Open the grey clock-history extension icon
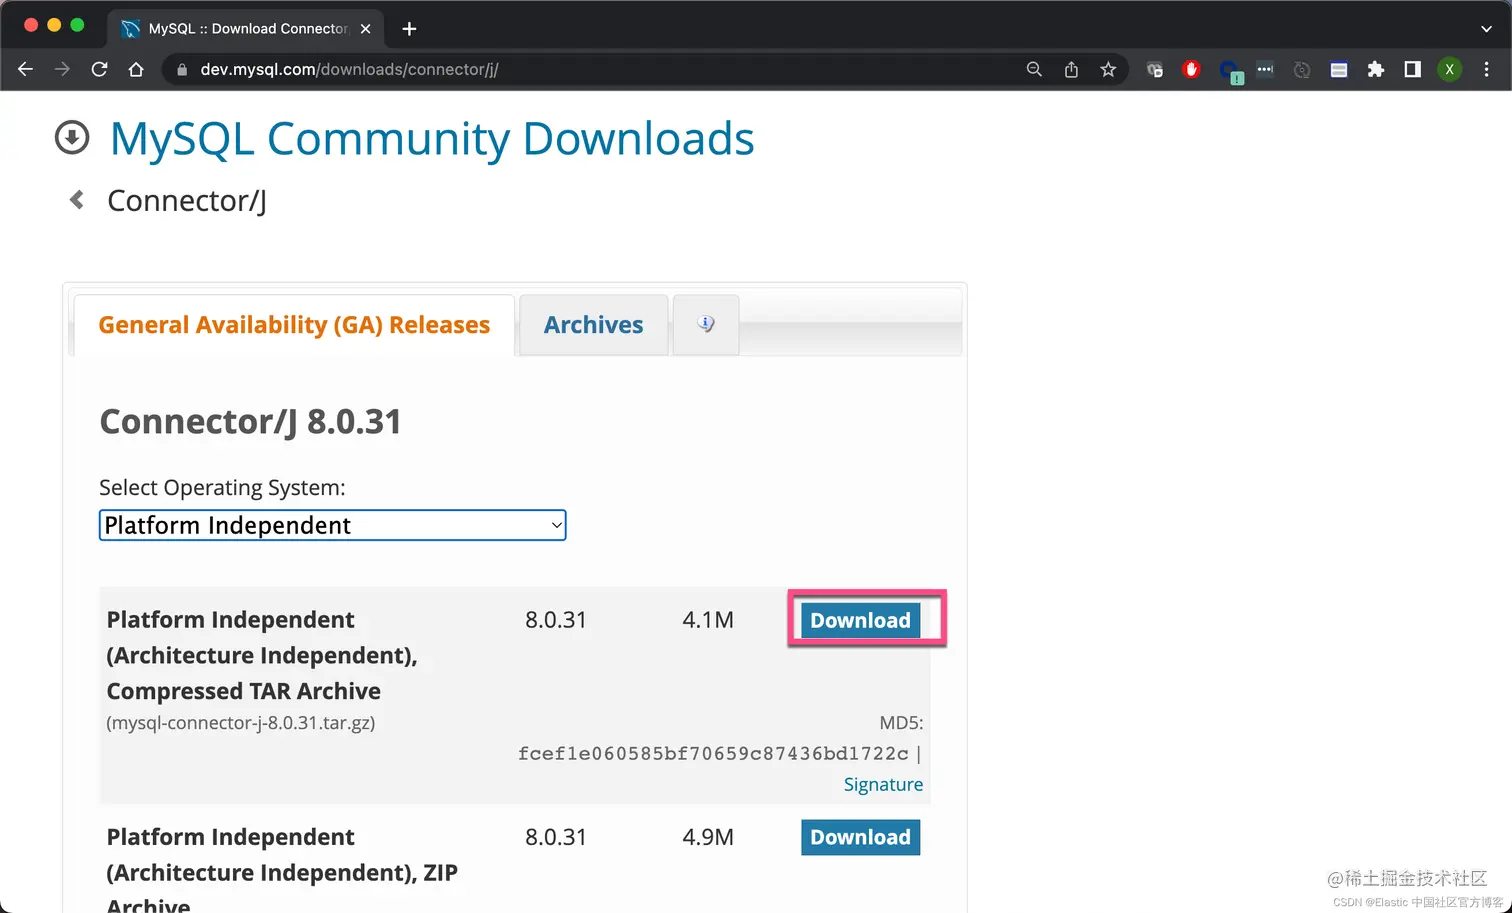 pyautogui.click(x=1302, y=69)
